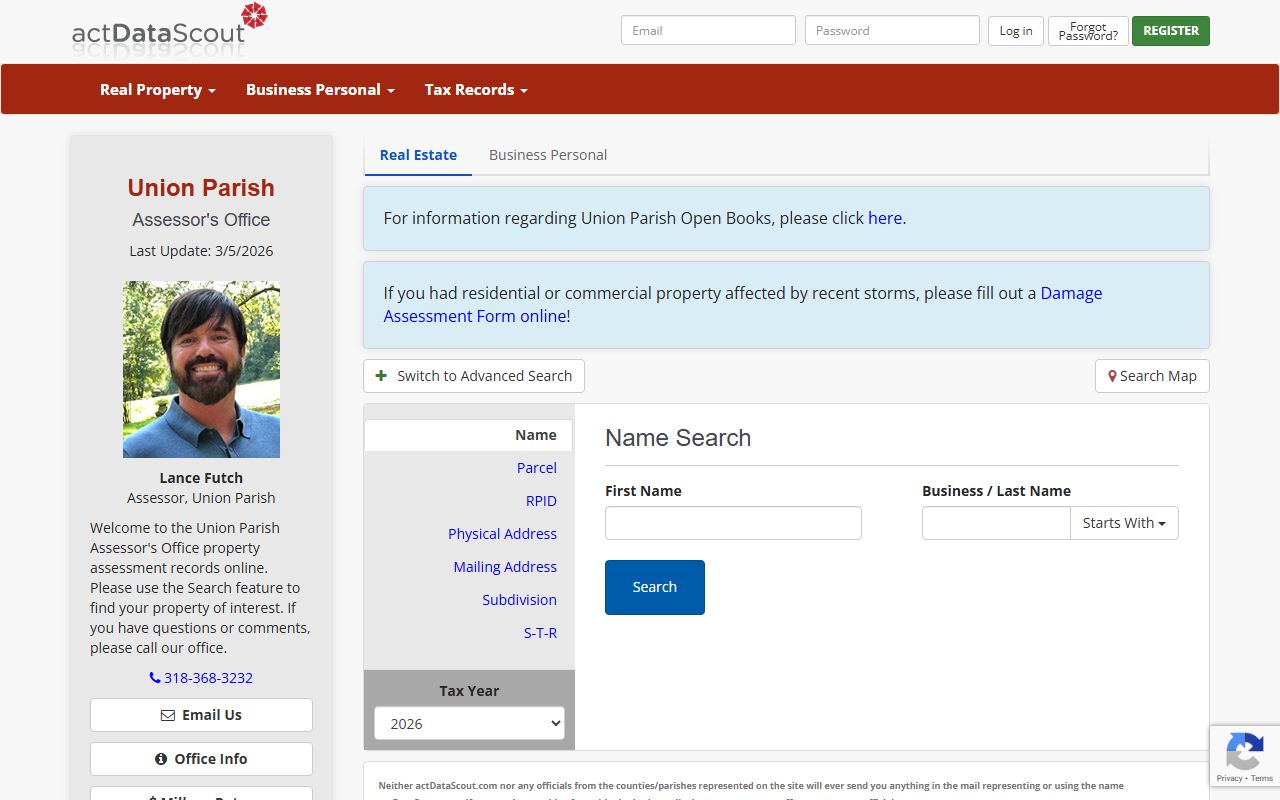1280x800 pixels.
Task: Expand the Tax Records menu
Action: (x=476, y=89)
